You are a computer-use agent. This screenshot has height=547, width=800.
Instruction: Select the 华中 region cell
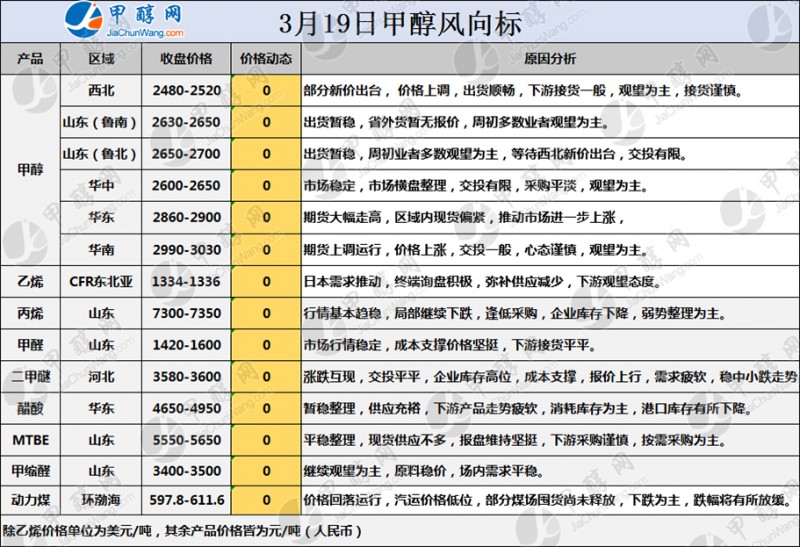(x=101, y=185)
